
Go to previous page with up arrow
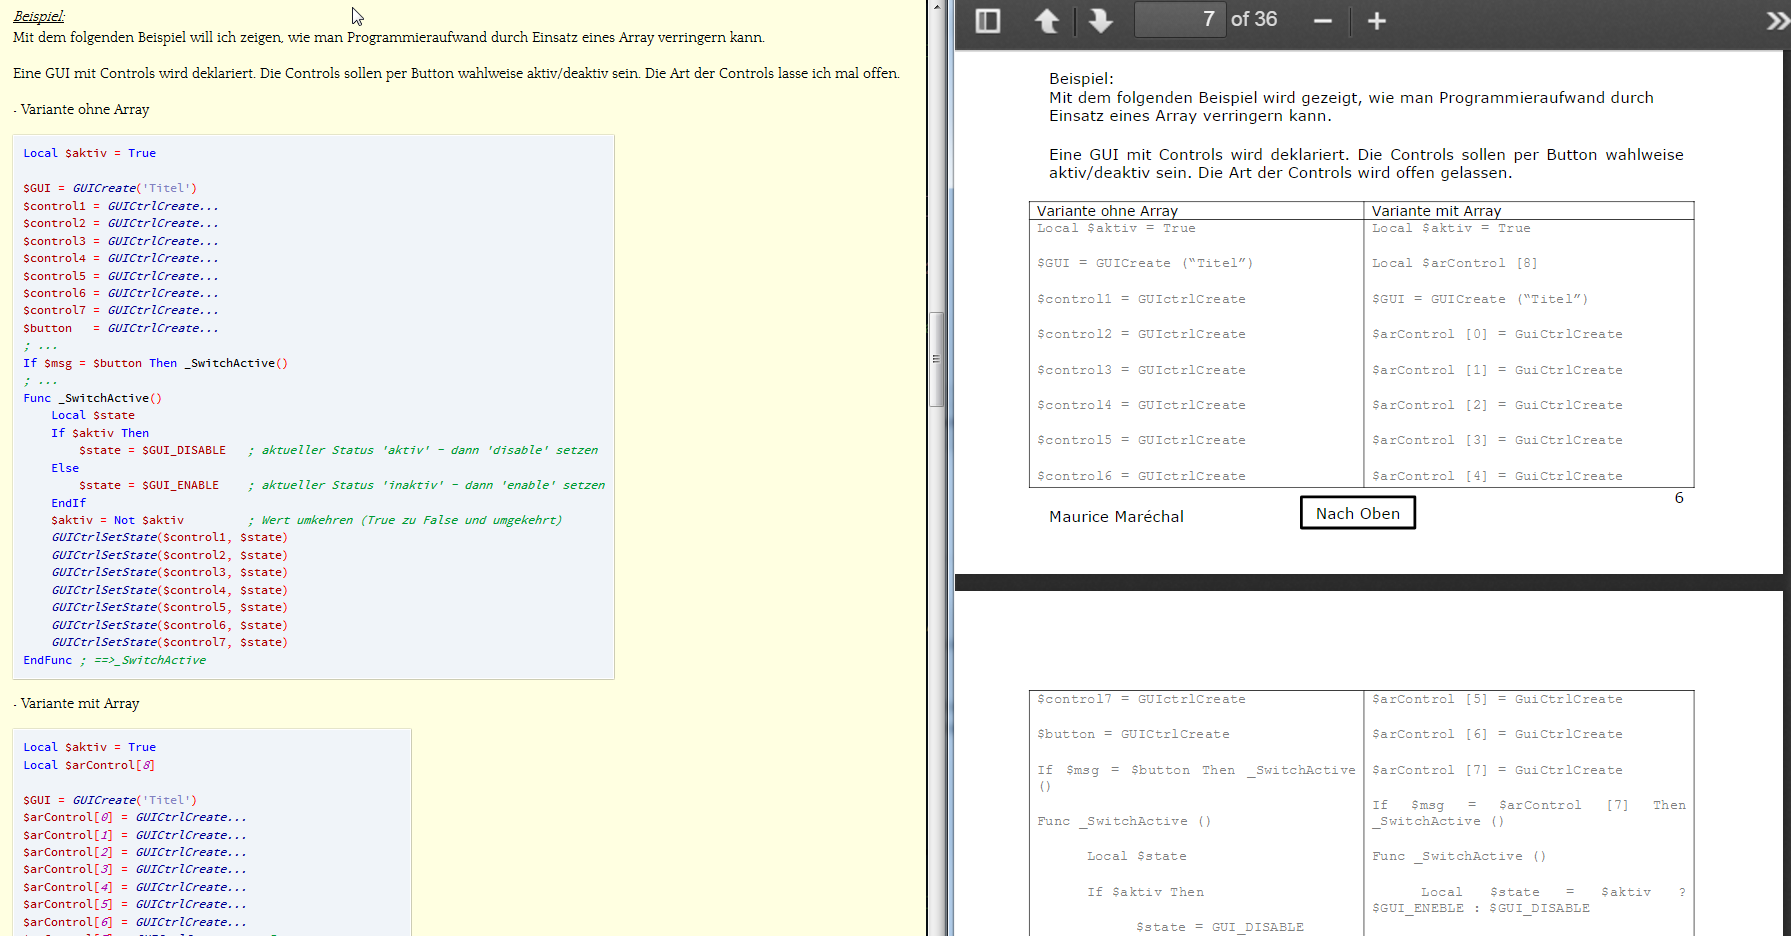1047,21
